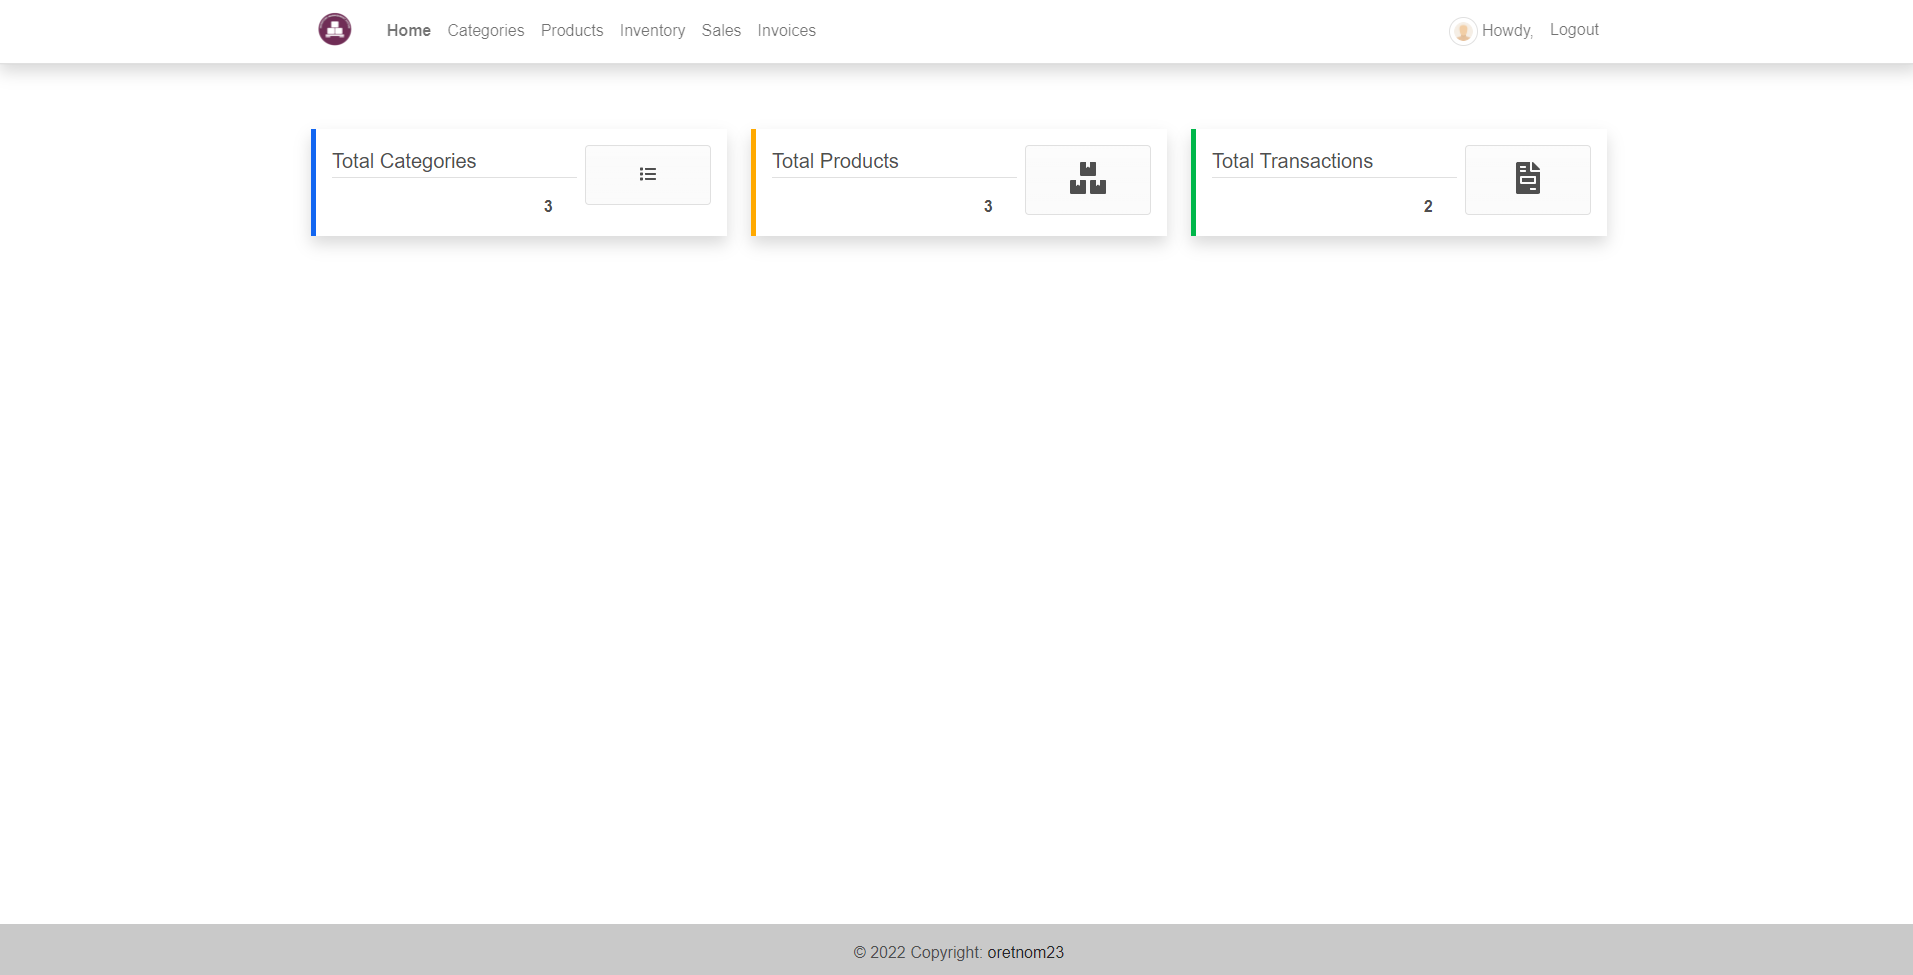
Task: Open the oretnom23 footer link
Action: [x=1026, y=952]
